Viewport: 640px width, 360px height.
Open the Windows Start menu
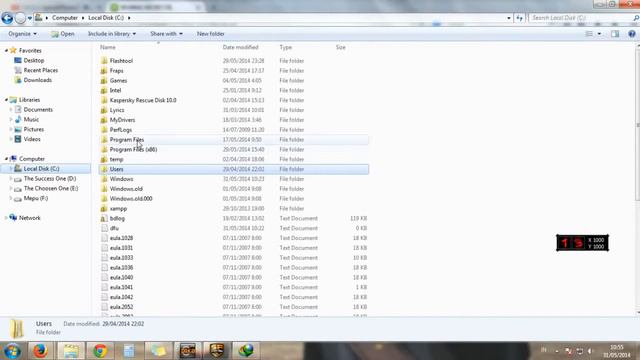coord(12,351)
